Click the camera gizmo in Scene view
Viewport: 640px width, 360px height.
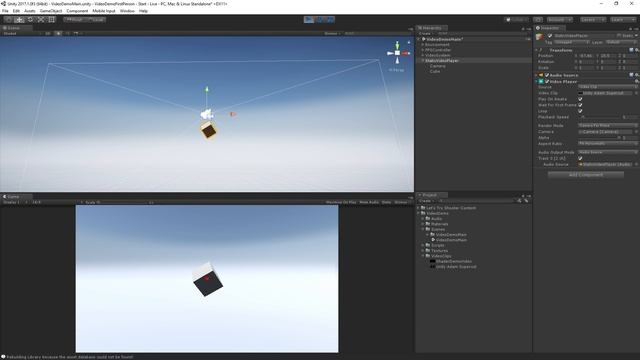207,114
